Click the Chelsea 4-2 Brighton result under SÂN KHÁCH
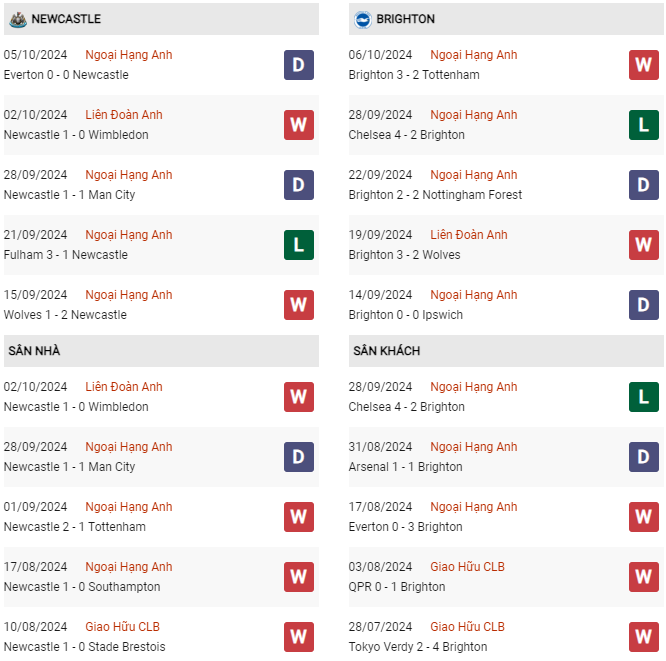Viewport: 666px width, 661px height. [406, 407]
